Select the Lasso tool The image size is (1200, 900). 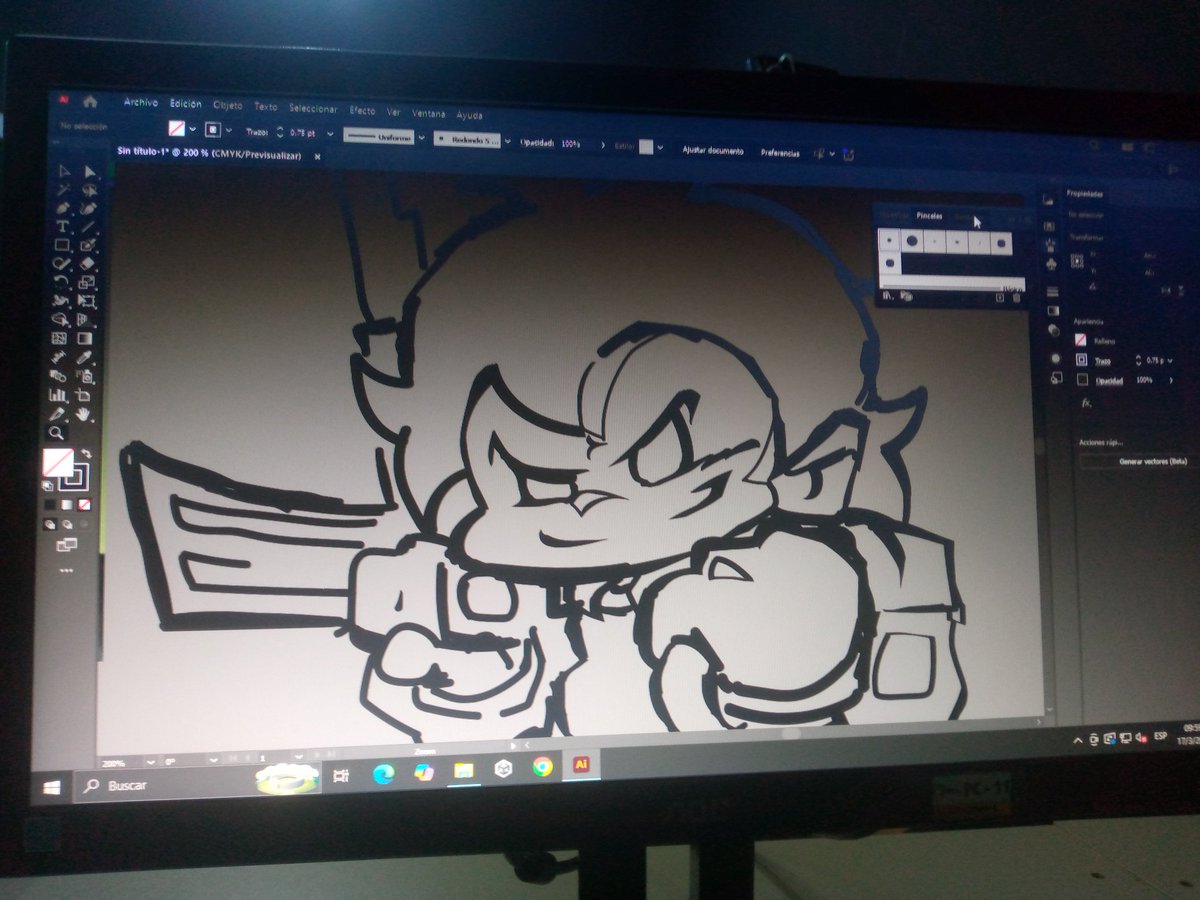point(89,189)
